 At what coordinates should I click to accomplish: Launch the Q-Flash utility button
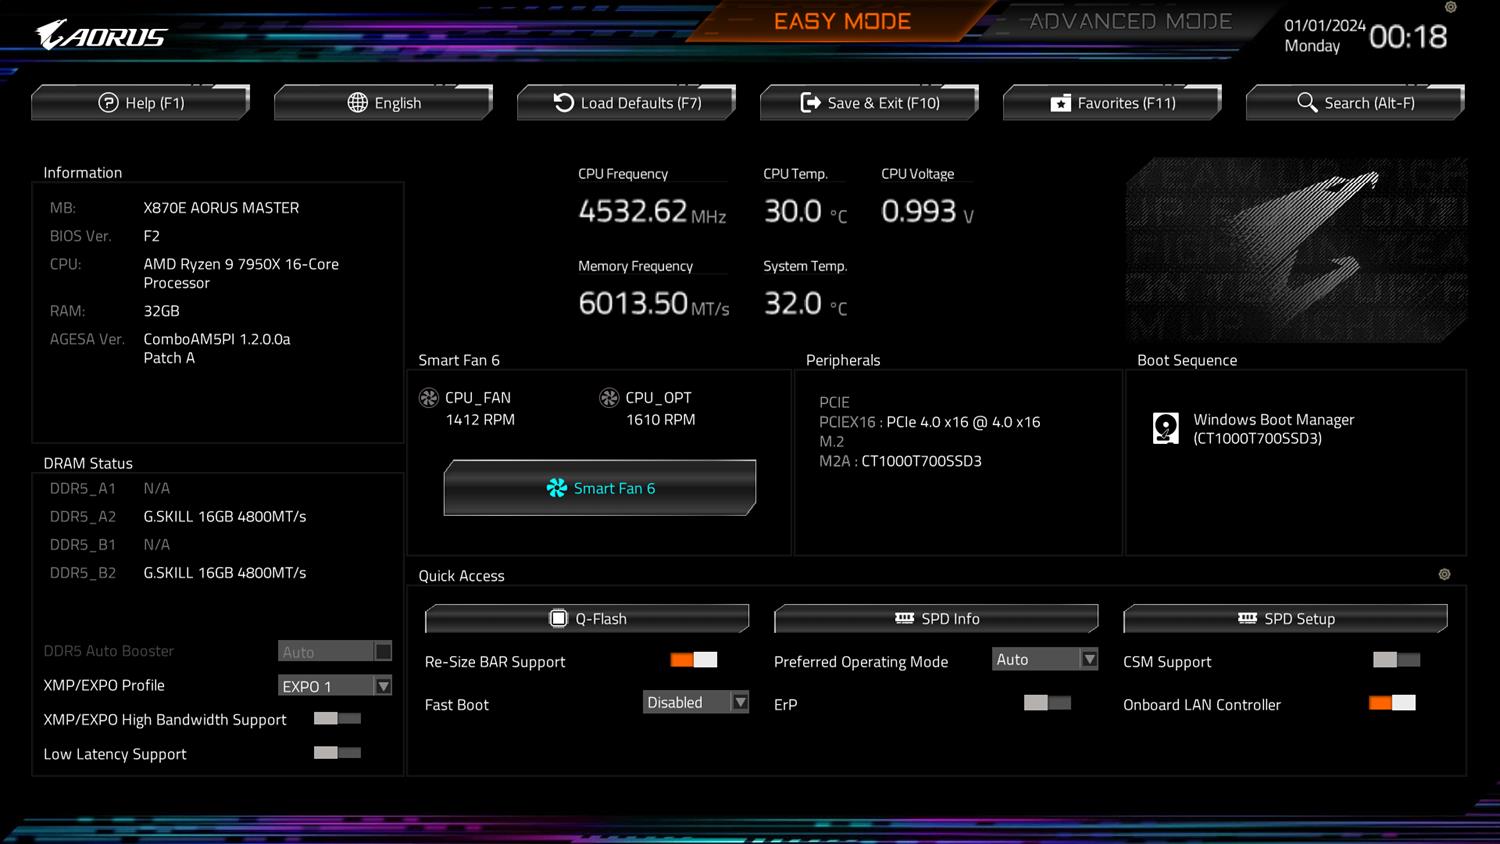click(587, 619)
